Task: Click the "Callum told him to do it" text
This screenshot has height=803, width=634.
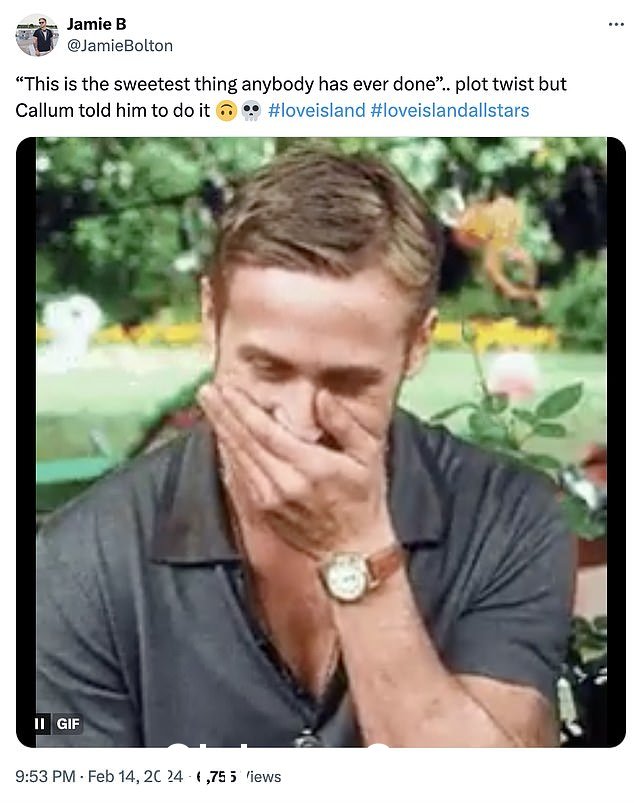Action: point(113,110)
